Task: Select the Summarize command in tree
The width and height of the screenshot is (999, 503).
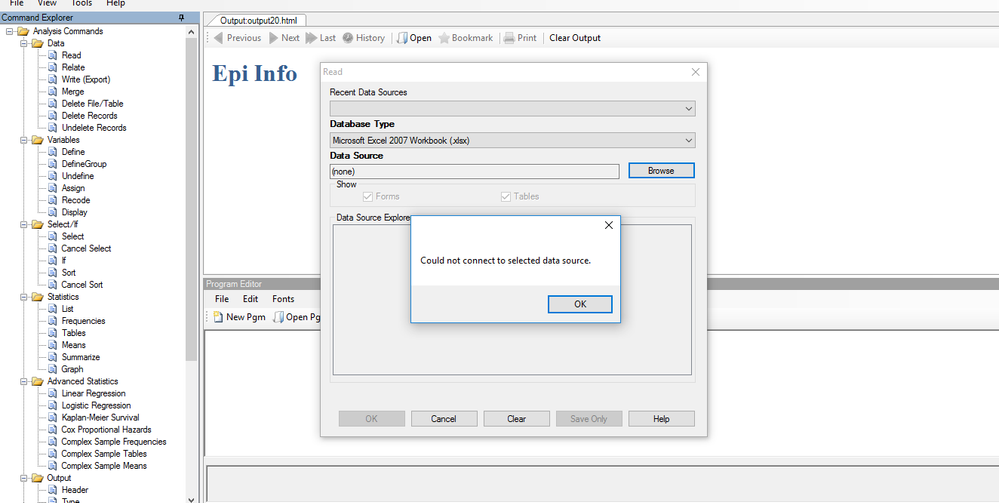Action: pos(80,357)
